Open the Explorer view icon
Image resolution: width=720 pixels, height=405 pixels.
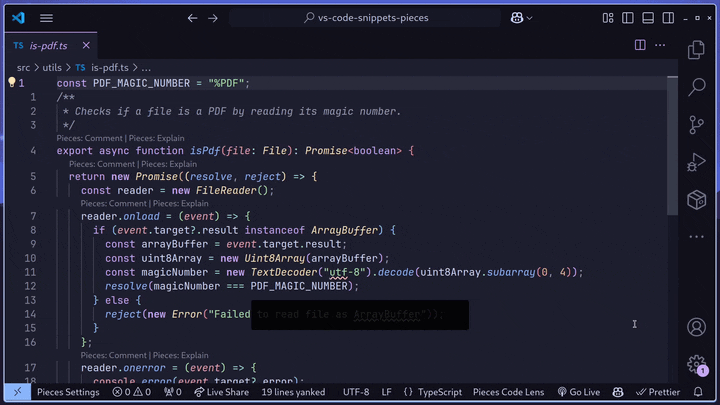click(x=697, y=50)
